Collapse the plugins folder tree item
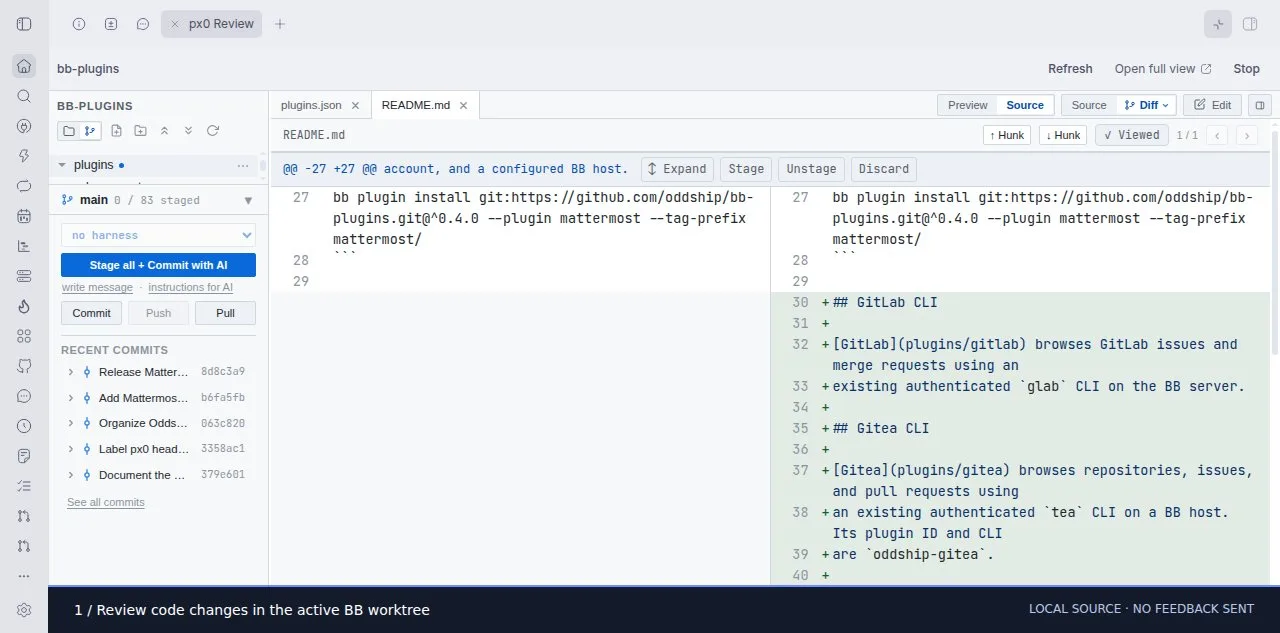1280x633 pixels. pos(62,165)
